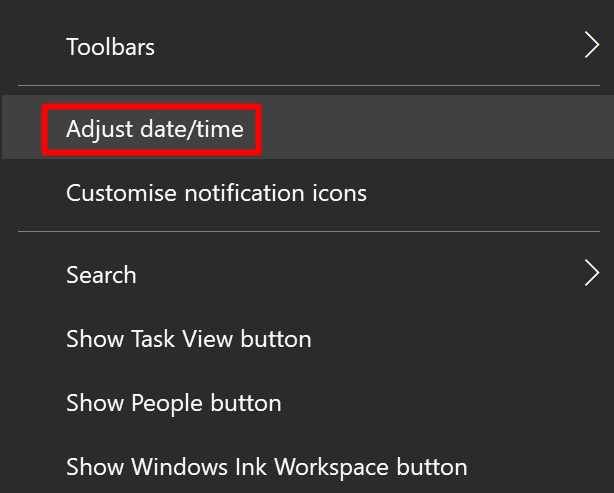Enable the Task View taskbar button option
Viewport: 614px width, 493px height.
308,339
